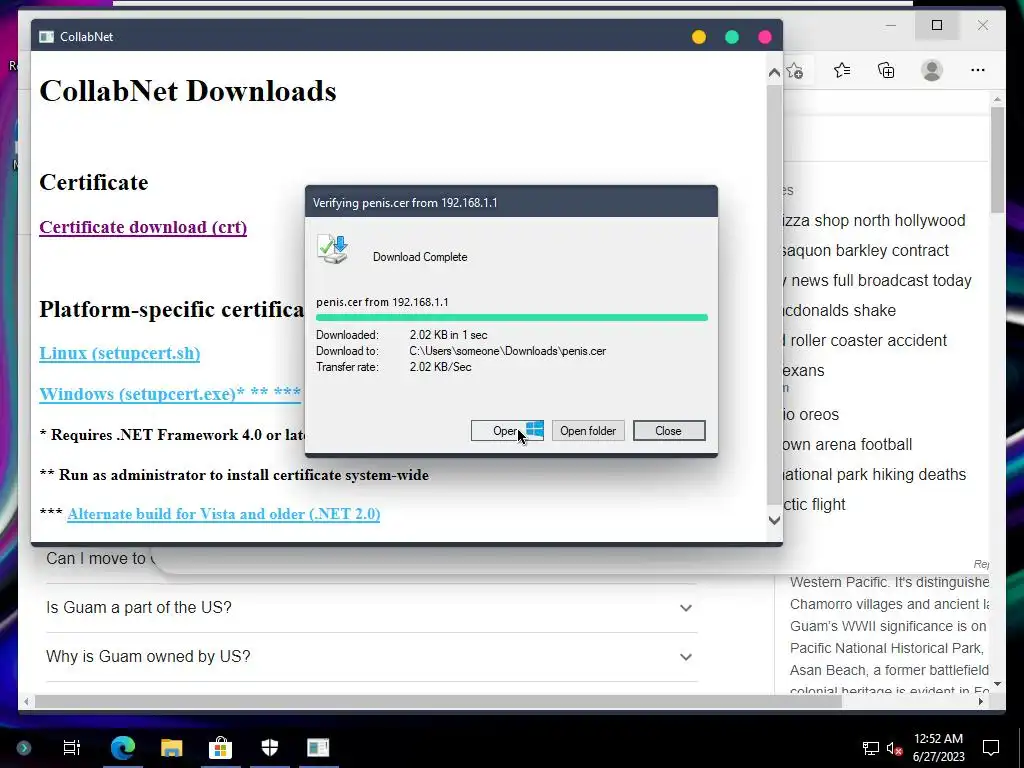Close the download complete dialog
1024x768 pixels.
click(669, 431)
